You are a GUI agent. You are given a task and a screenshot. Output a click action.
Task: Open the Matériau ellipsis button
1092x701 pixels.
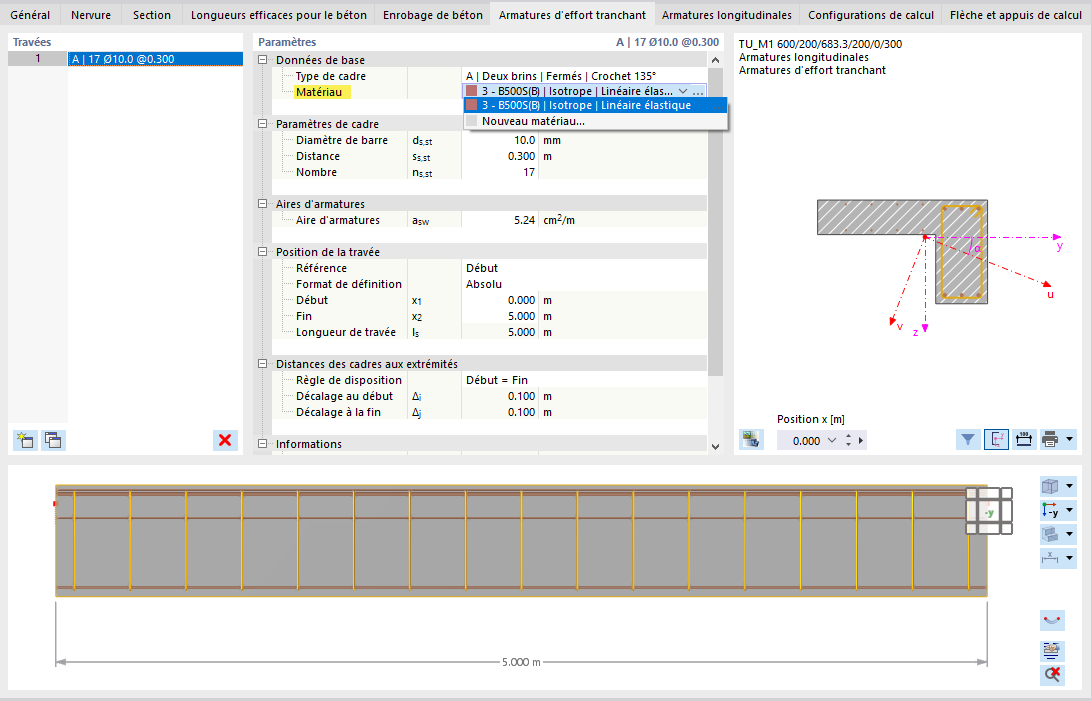click(x=698, y=91)
